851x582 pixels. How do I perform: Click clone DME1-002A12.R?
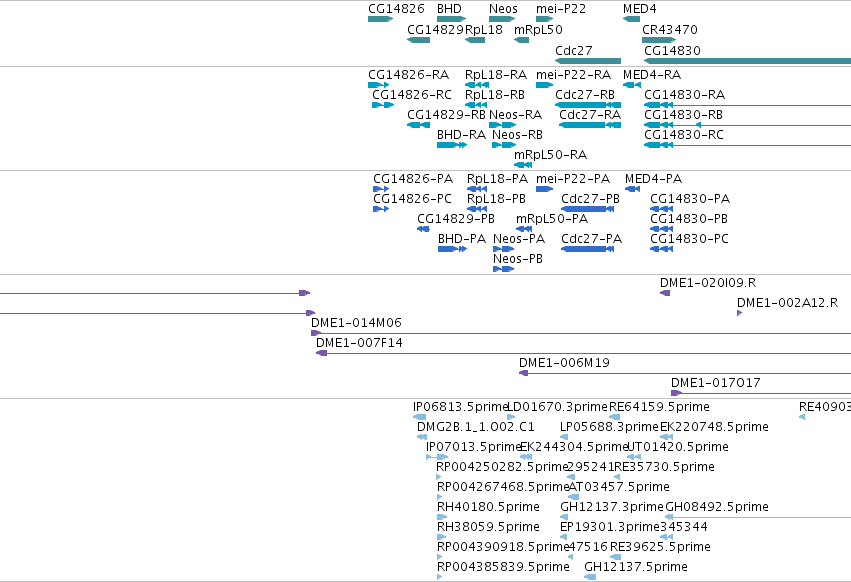pyautogui.click(x=739, y=313)
